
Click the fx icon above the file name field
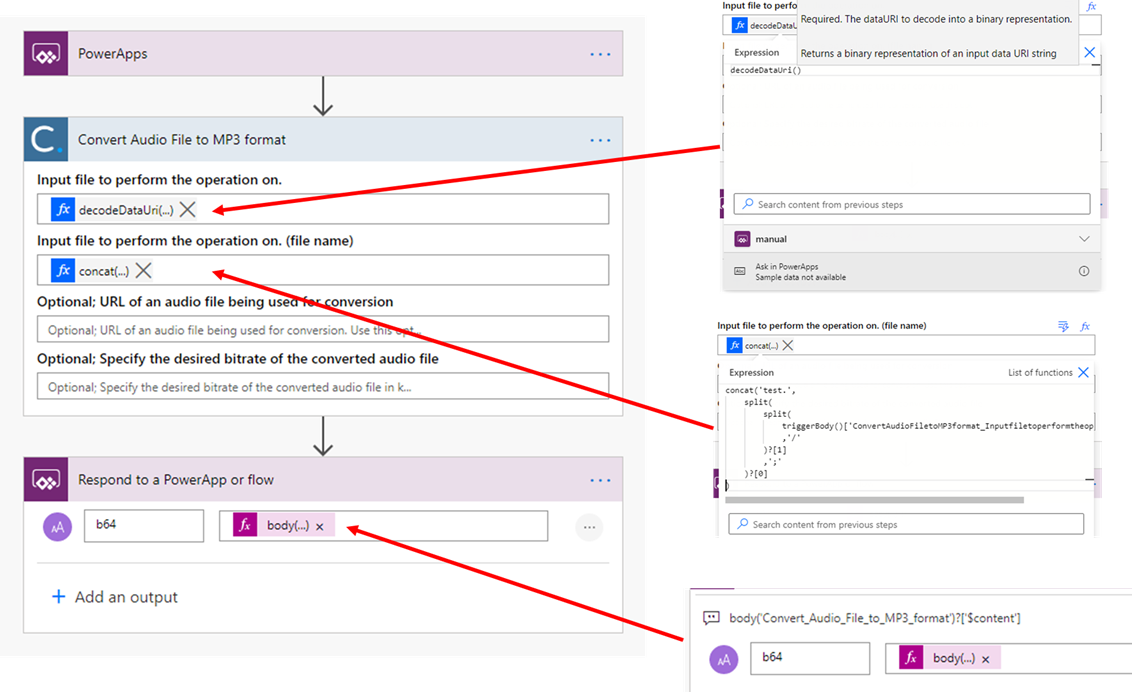pos(1085,326)
